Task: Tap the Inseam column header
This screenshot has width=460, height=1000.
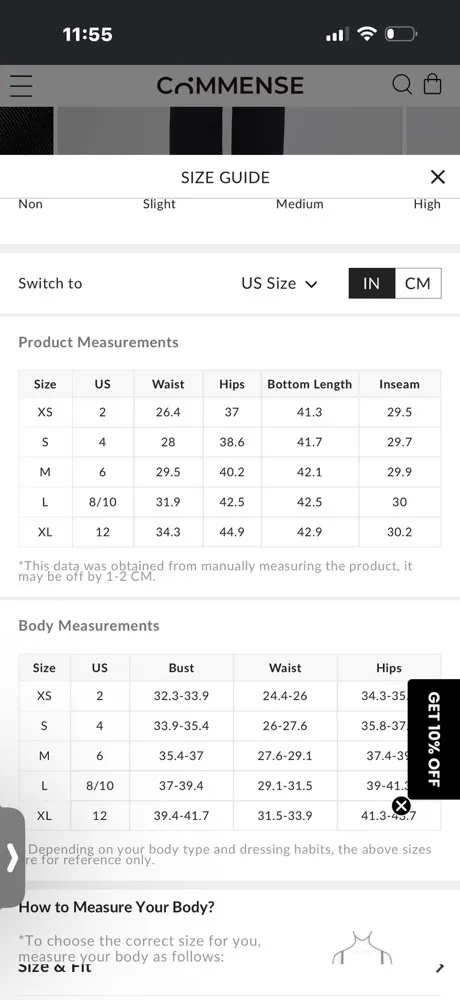Action: coord(399,384)
